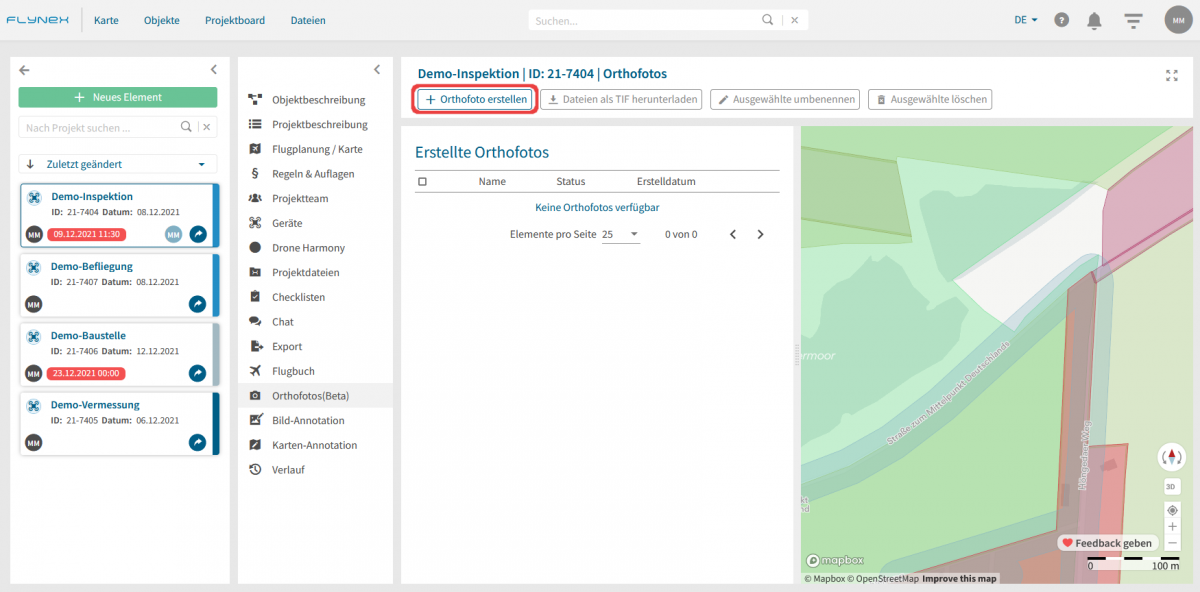
Task: Open the Zuletzt geändert sort dropdown
Action: [x=118, y=164]
